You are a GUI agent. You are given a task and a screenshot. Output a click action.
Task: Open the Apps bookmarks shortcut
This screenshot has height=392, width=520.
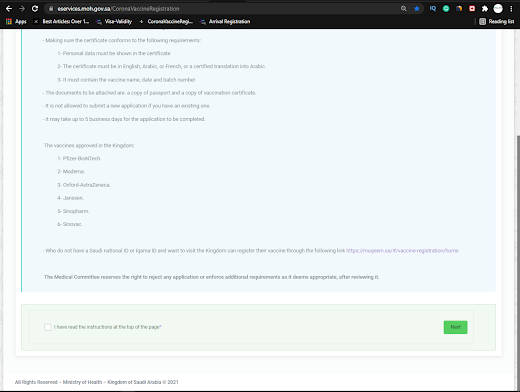[x=16, y=22]
